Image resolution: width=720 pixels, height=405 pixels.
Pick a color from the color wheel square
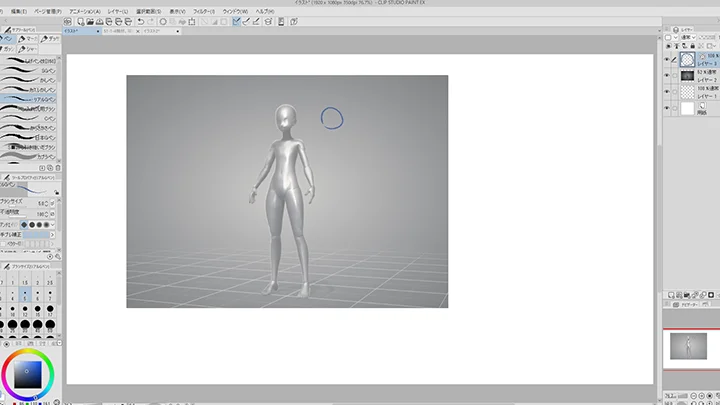pyautogui.click(x=27, y=374)
